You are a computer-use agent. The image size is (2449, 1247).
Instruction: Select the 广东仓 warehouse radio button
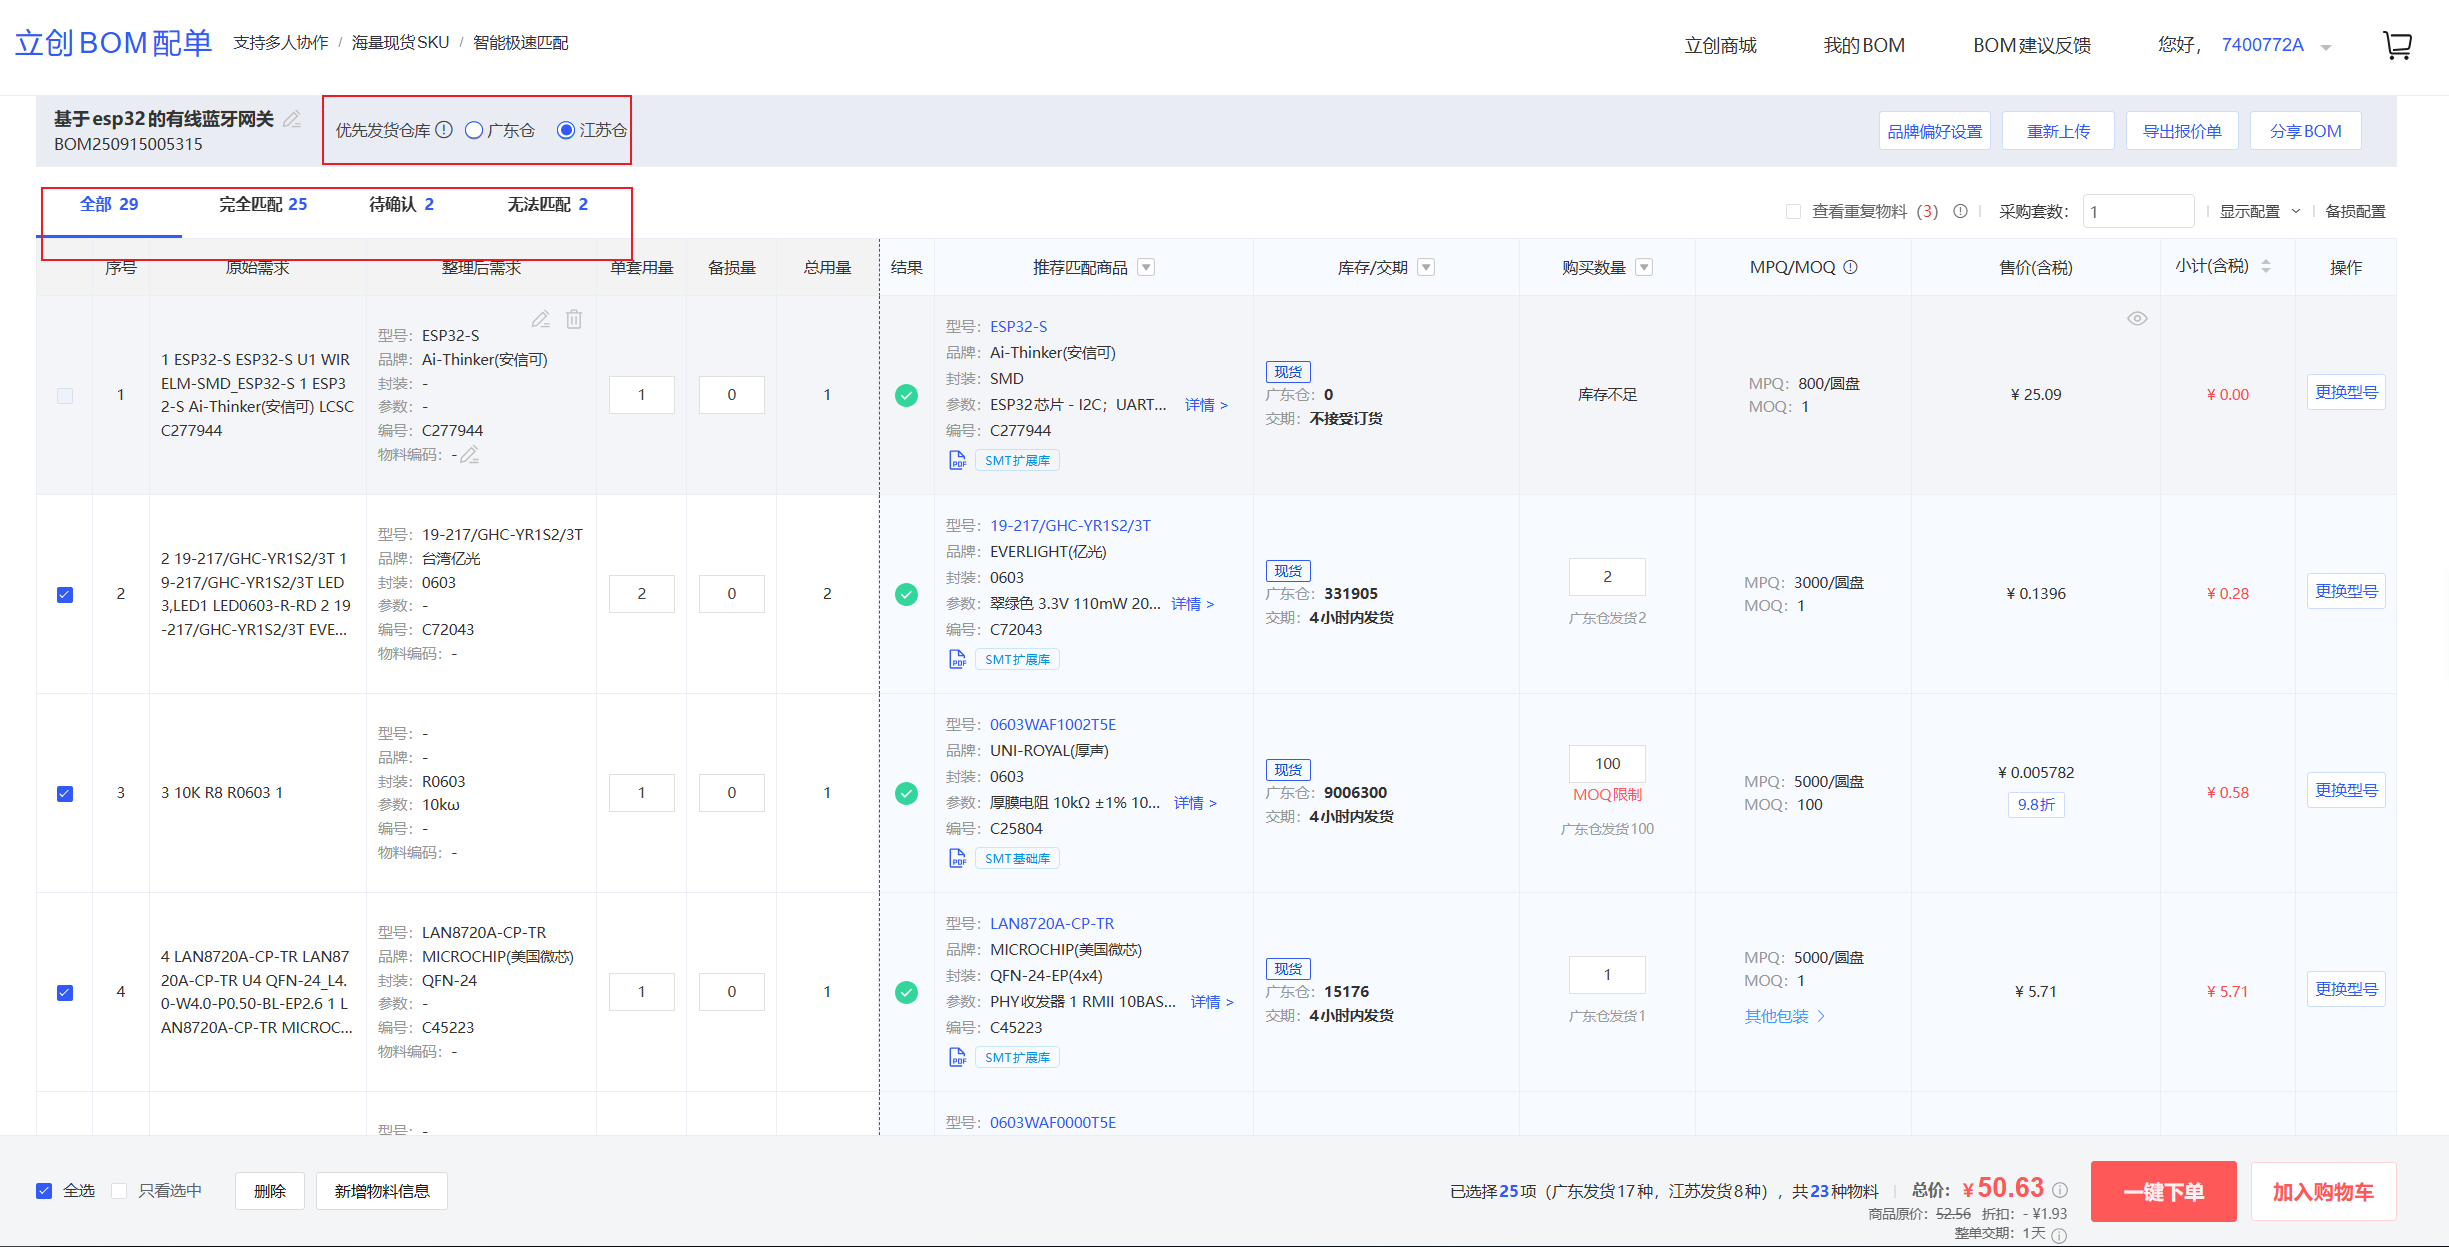click(x=475, y=131)
